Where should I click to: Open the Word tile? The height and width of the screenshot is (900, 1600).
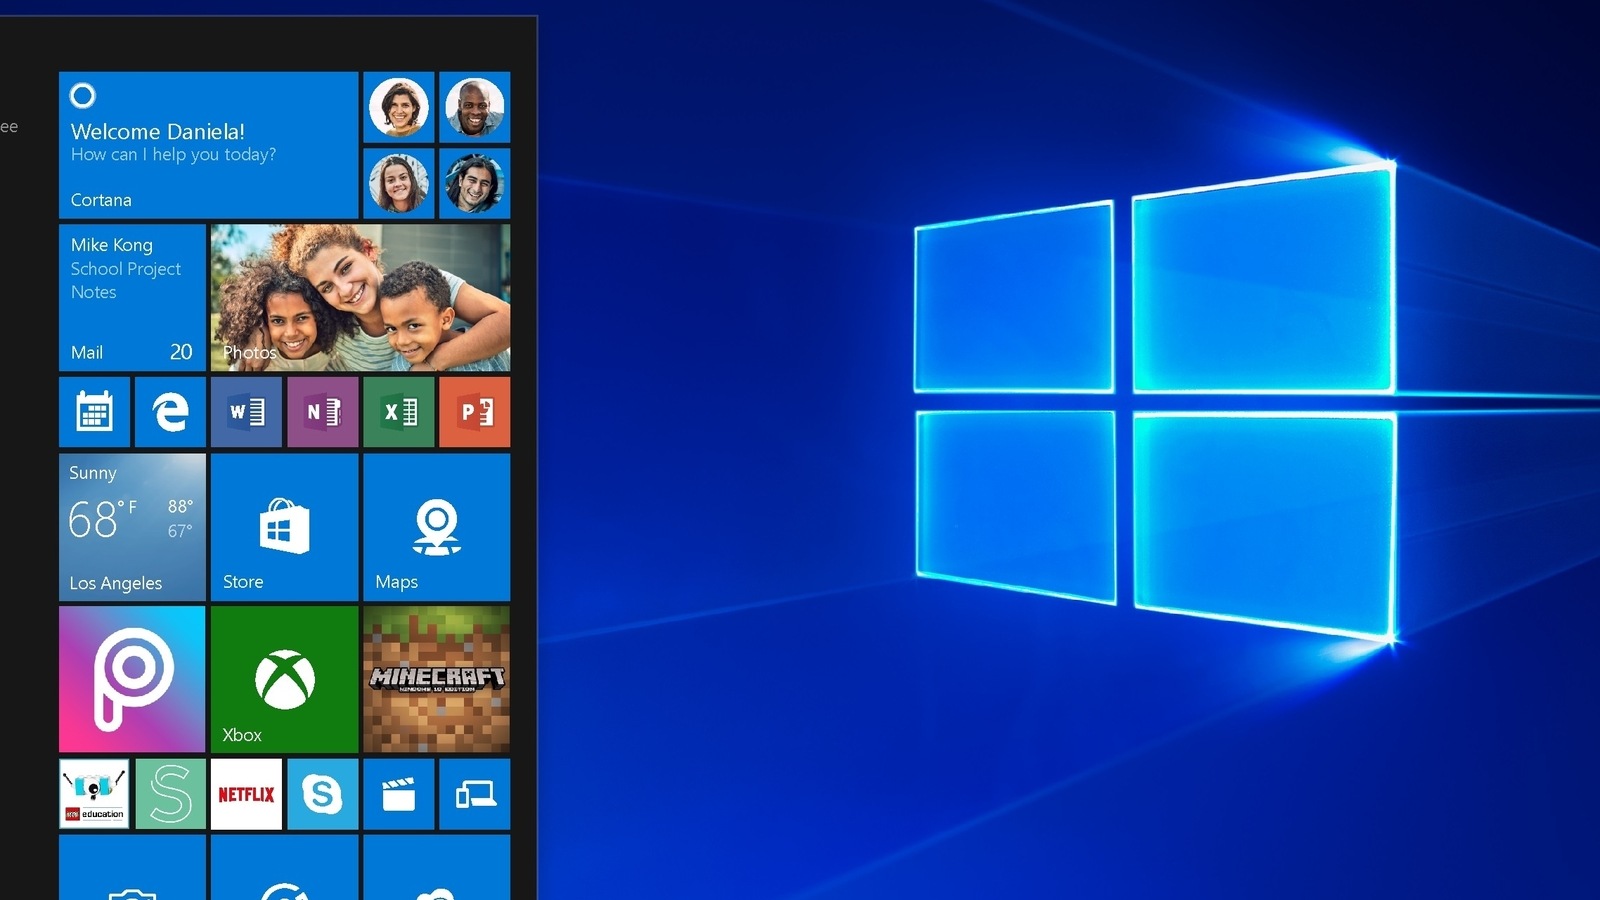click(246, 412)
